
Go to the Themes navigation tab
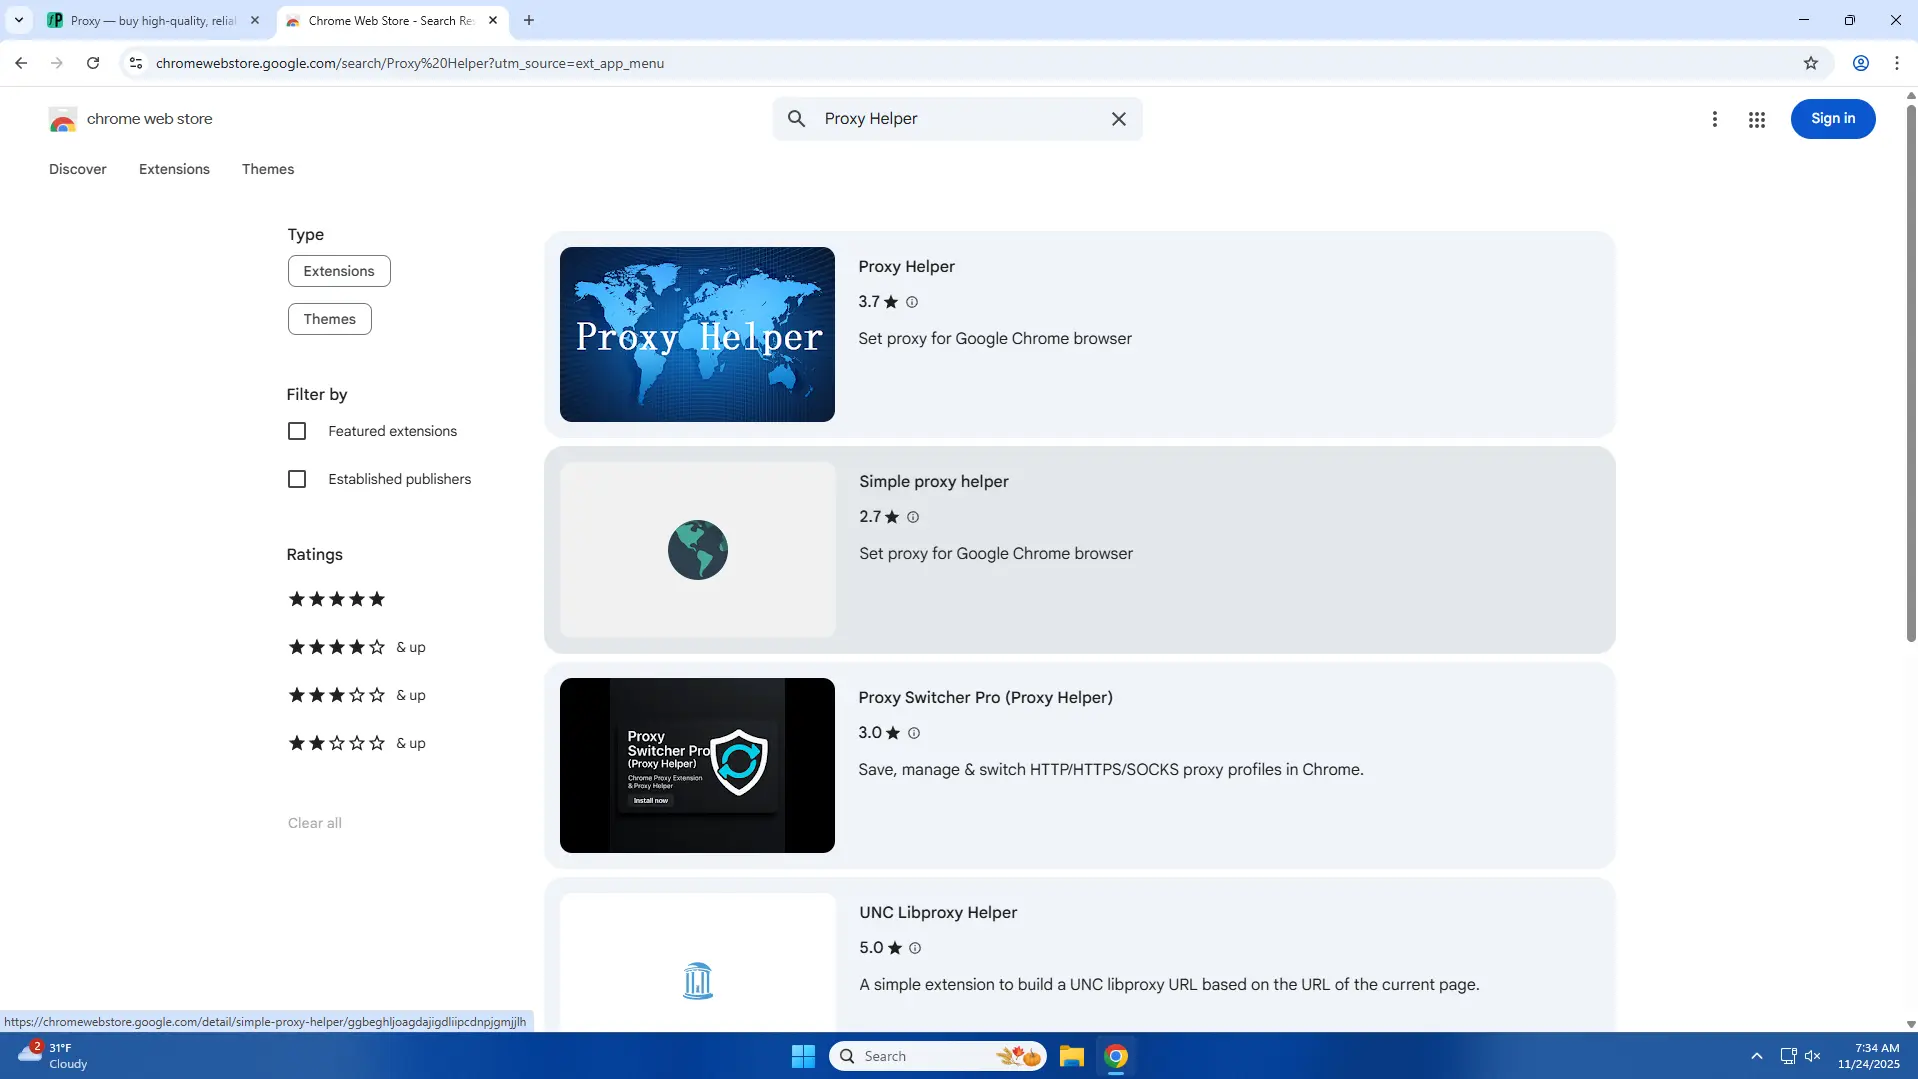[268, 169]
